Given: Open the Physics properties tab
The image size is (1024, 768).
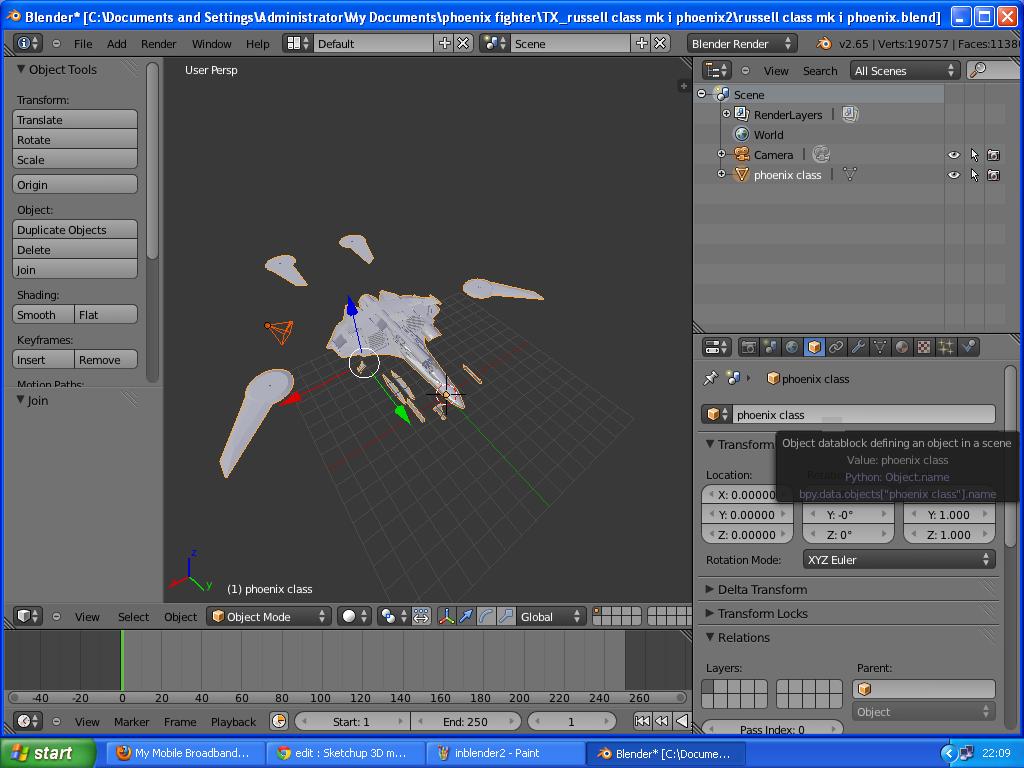Looking at the screenshot, I should [967, 347].
